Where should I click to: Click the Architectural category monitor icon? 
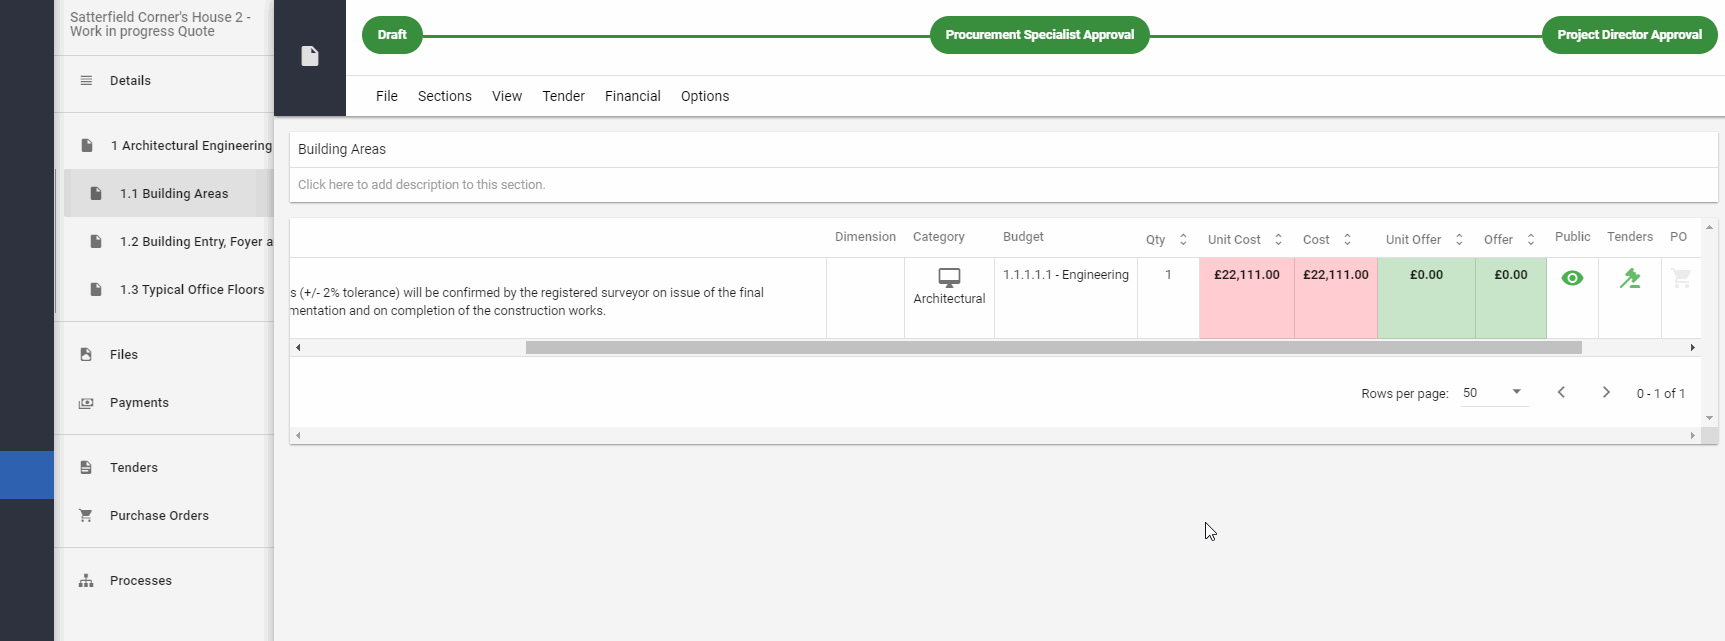[x=949, y=277]
